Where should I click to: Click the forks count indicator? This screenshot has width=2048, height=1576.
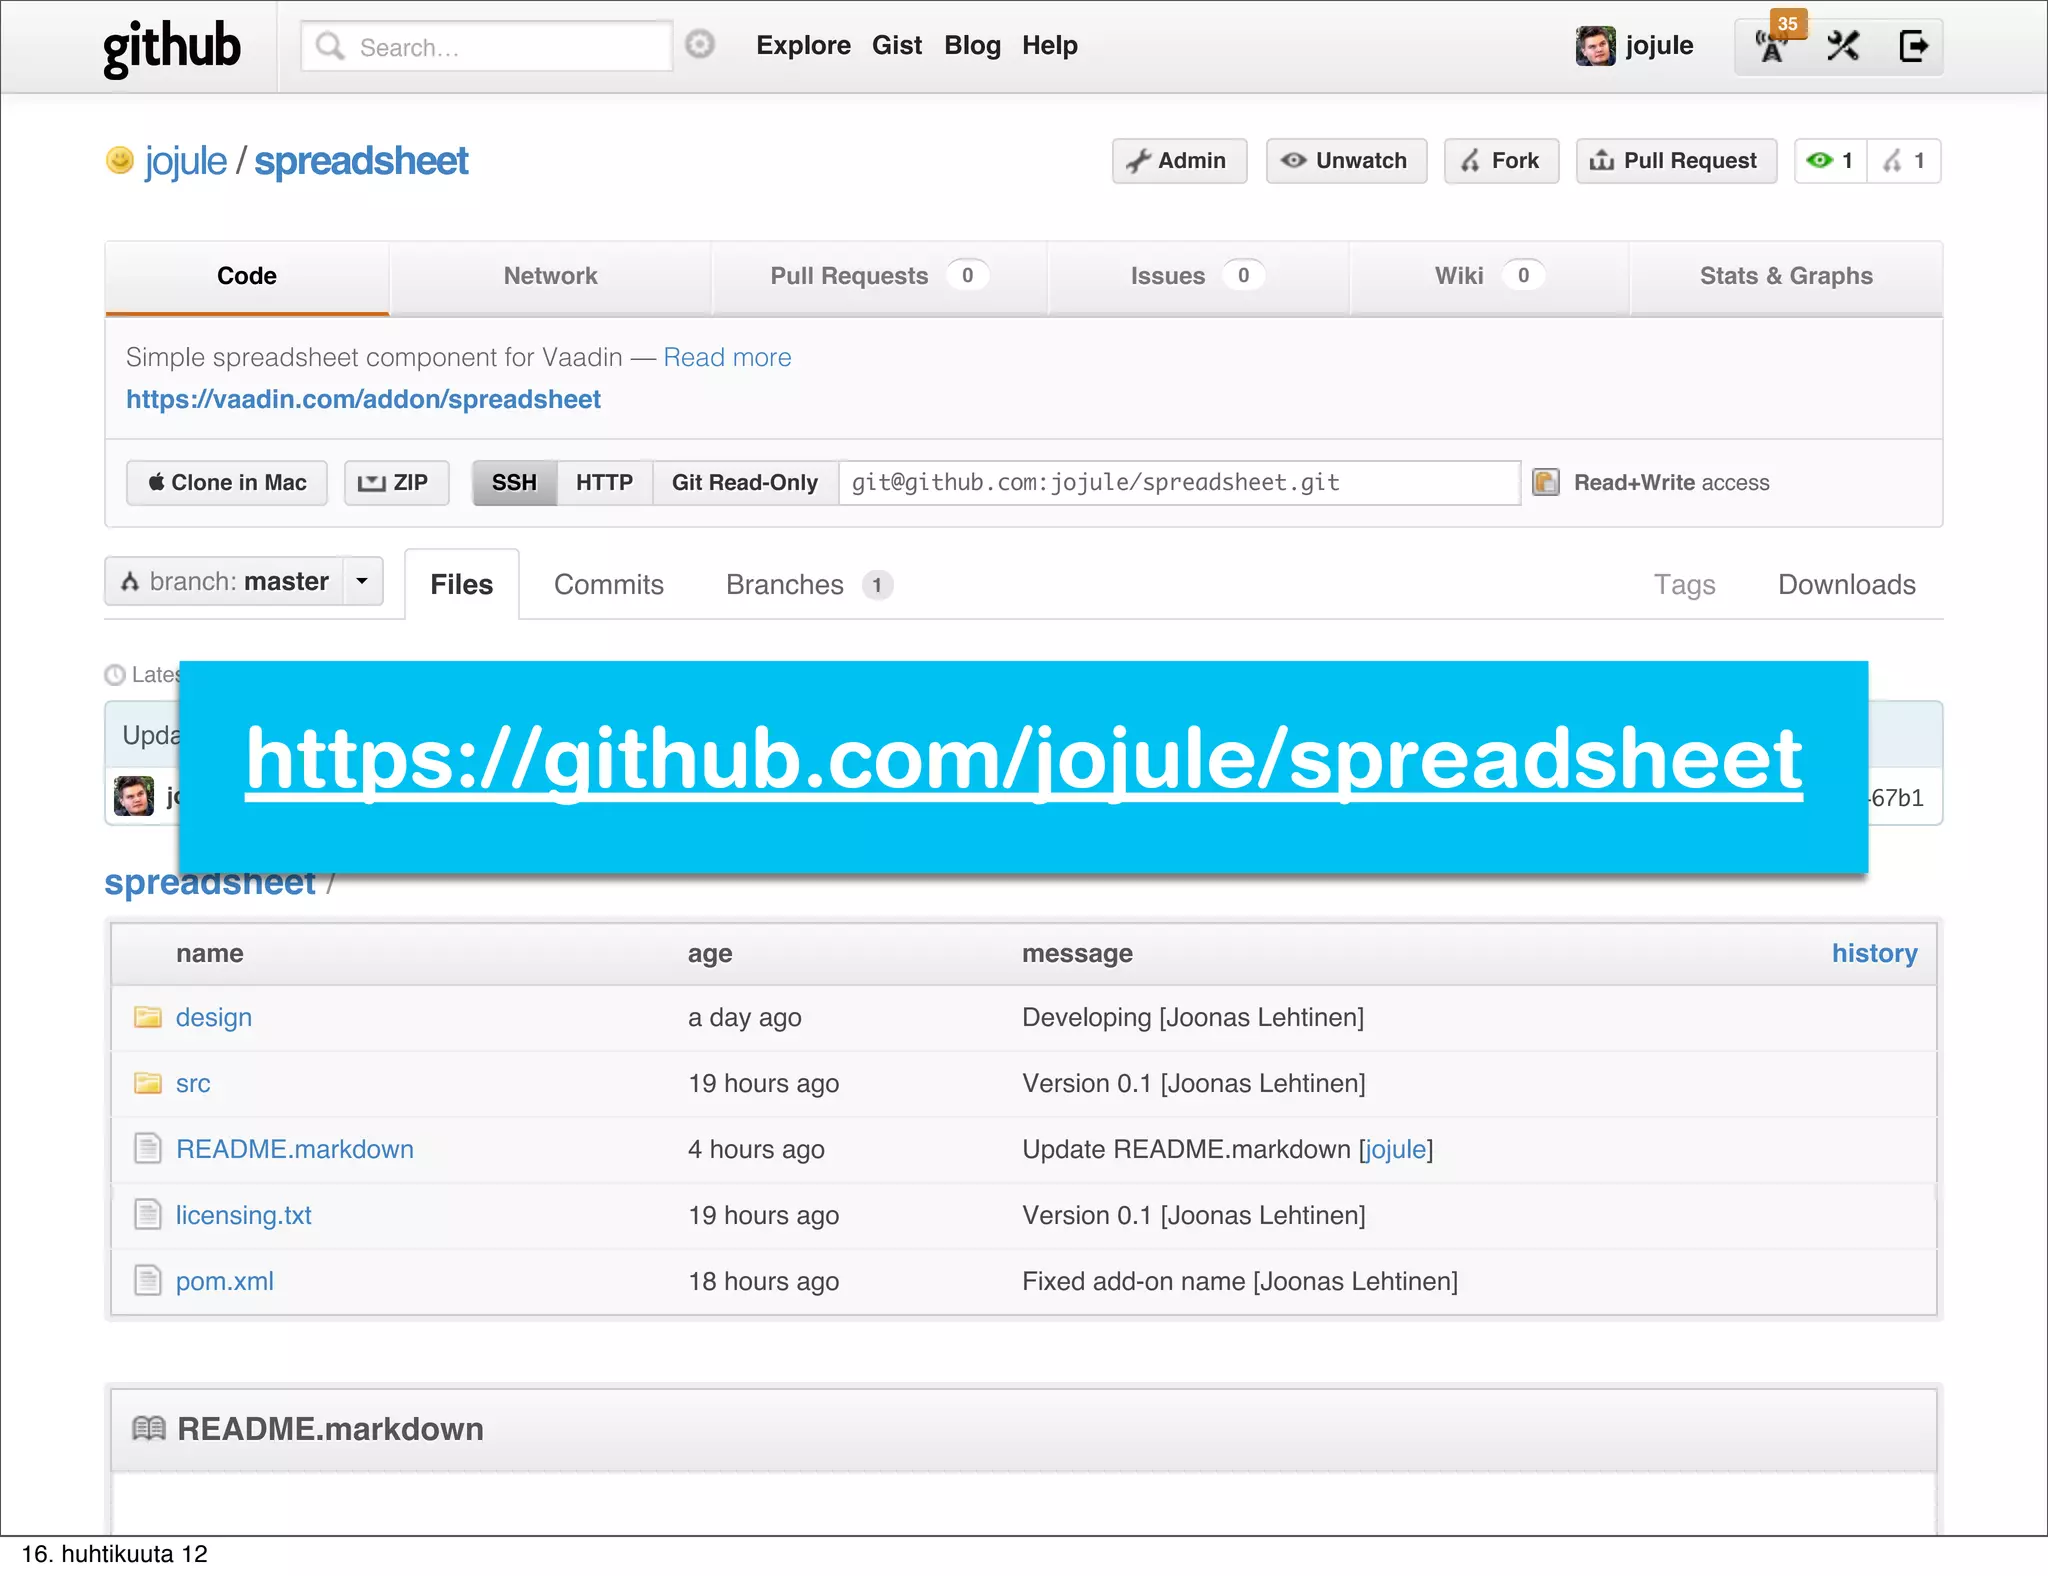[x=1904, y=161]
